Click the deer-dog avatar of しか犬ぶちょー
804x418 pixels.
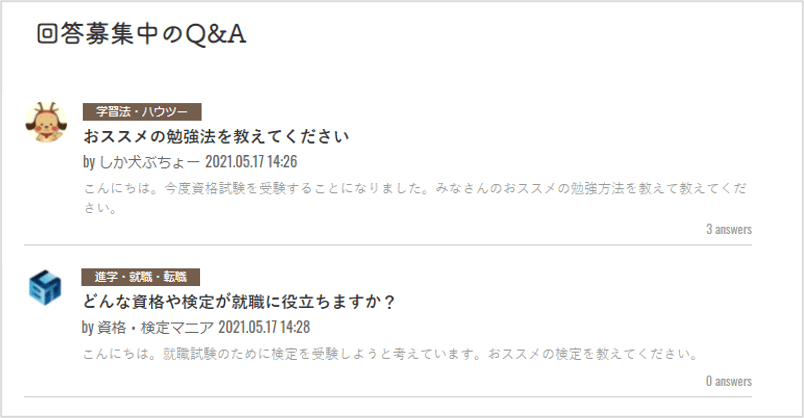point(44,121)
